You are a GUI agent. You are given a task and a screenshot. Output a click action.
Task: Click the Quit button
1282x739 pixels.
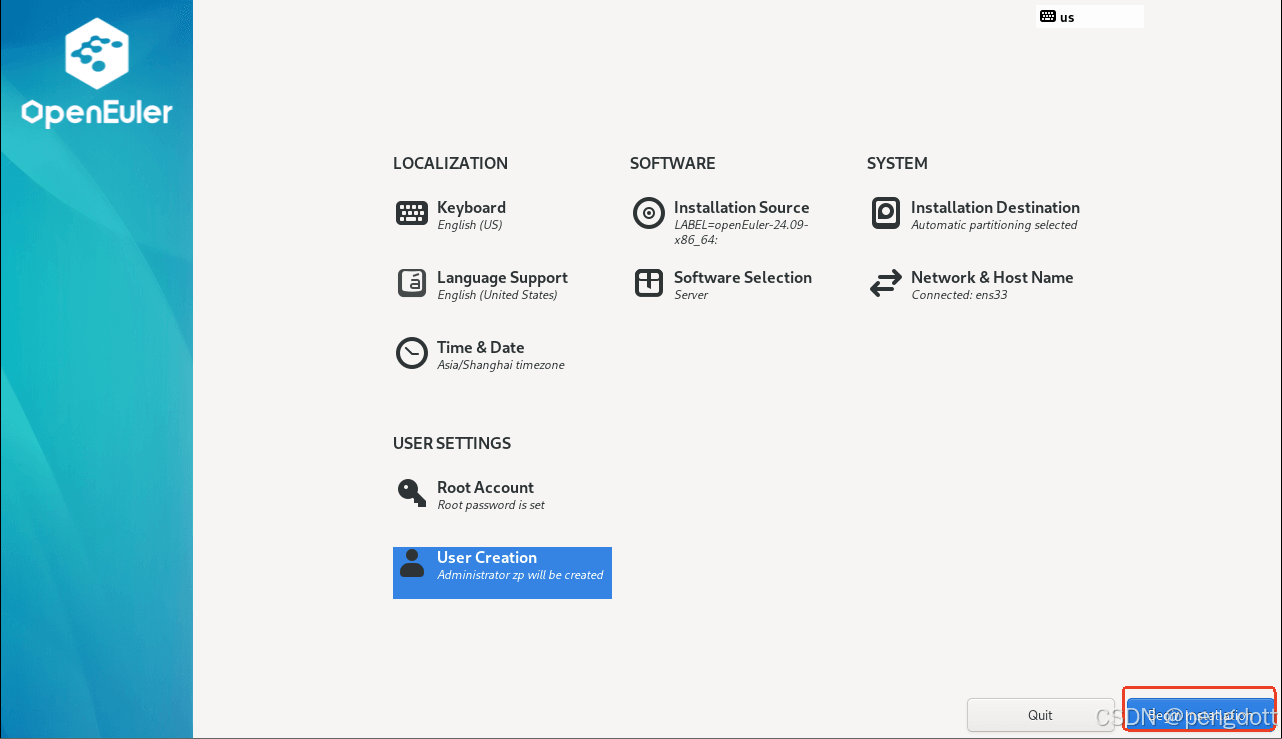[1040, 715]
